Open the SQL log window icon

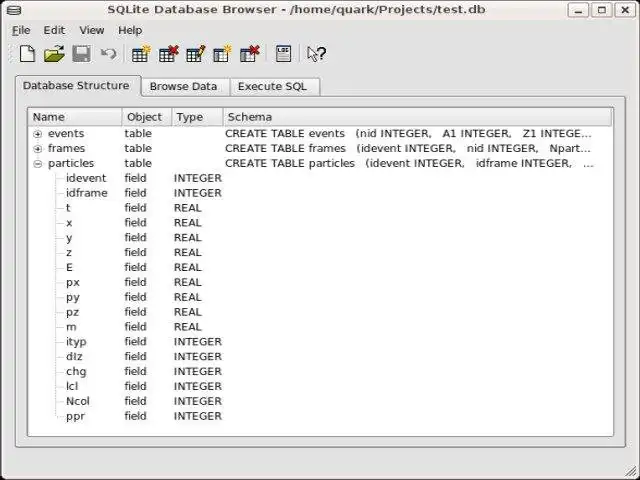click(283, 54)
